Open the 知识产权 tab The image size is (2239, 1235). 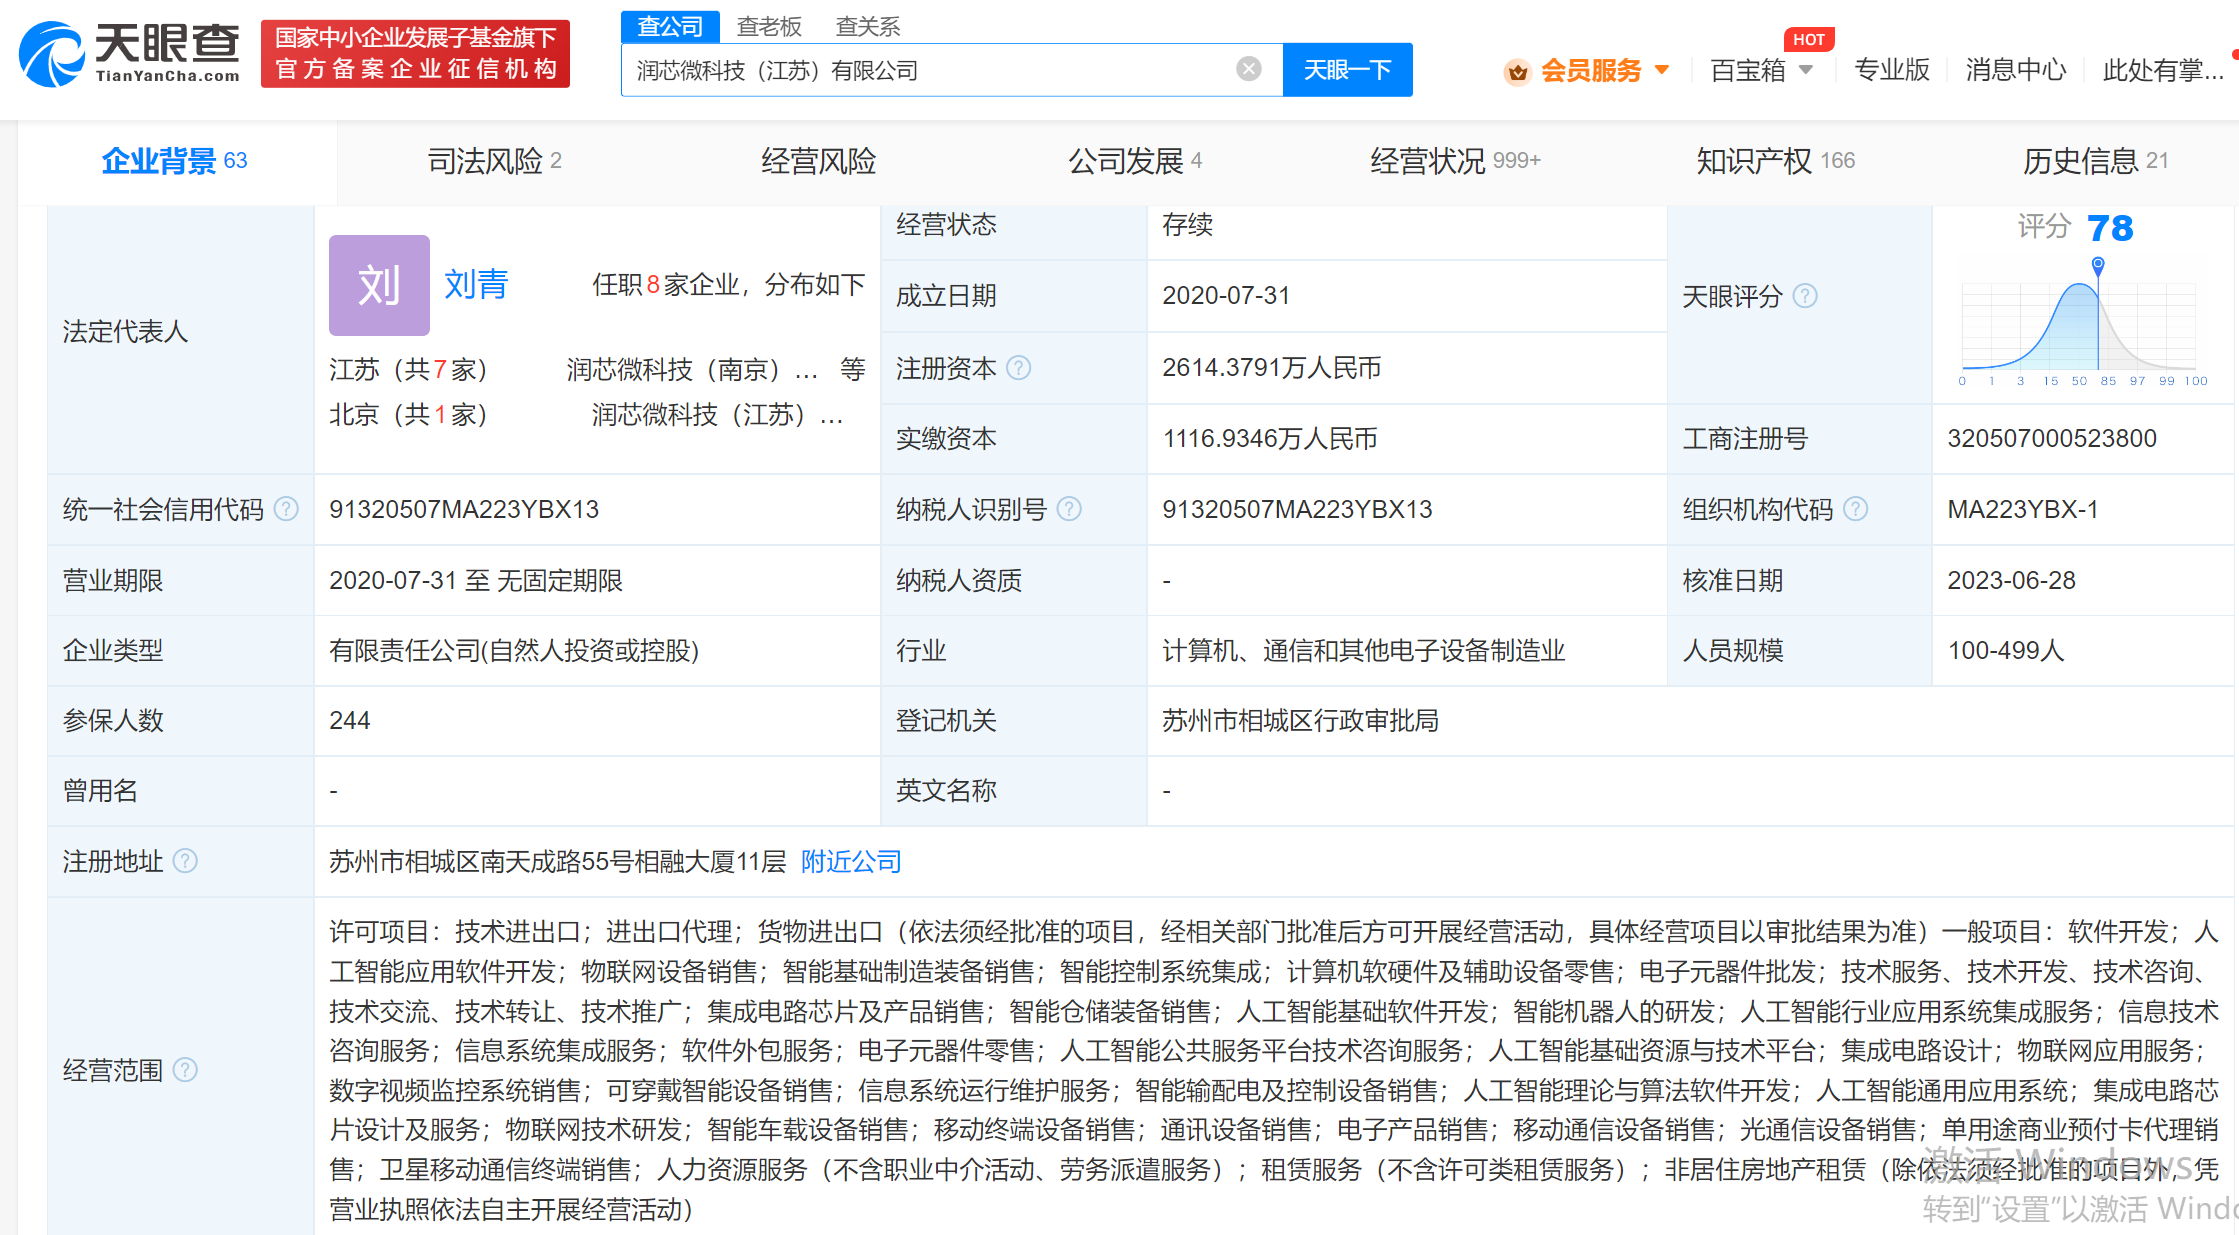pyautogui.click(x=1775, y=161)
